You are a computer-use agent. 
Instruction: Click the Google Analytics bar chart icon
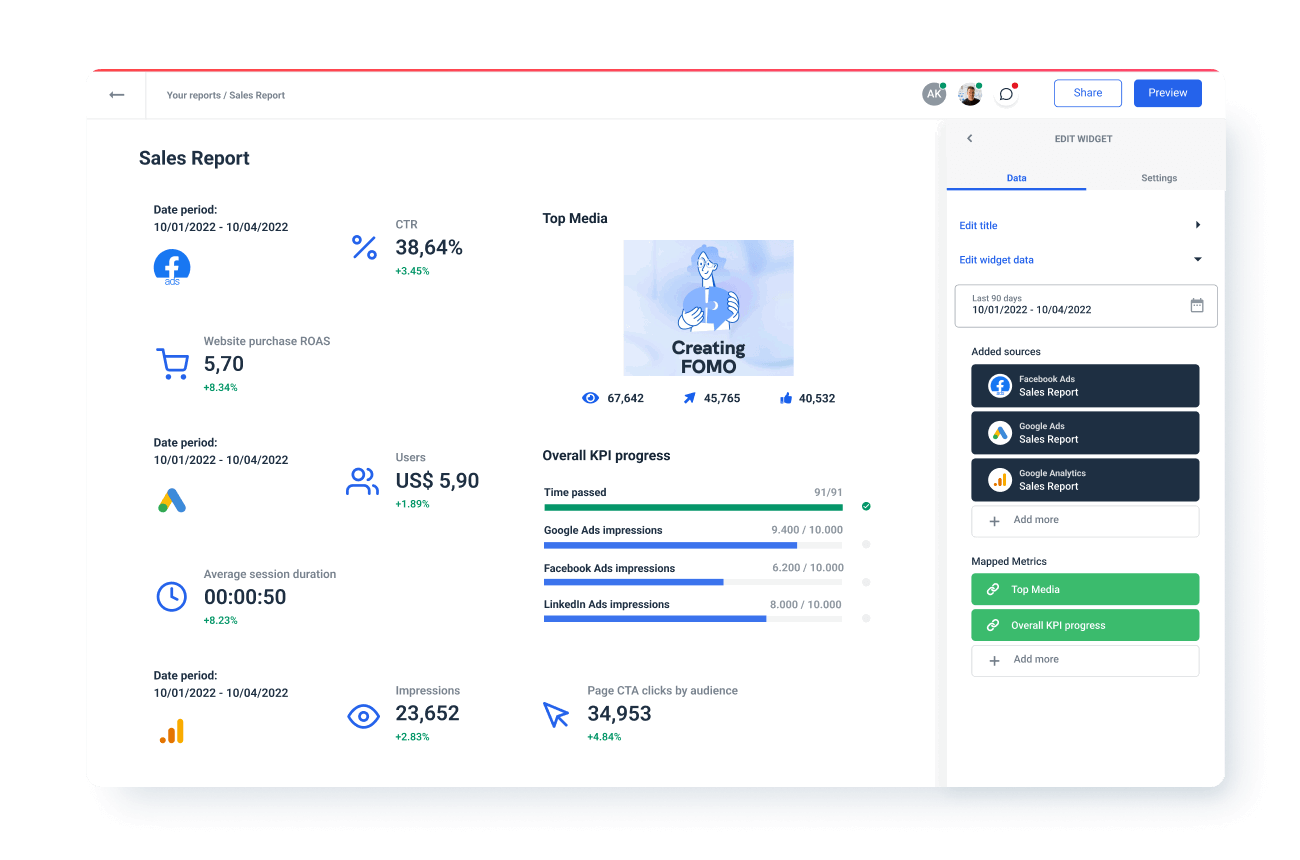click(x=171, y=731)
